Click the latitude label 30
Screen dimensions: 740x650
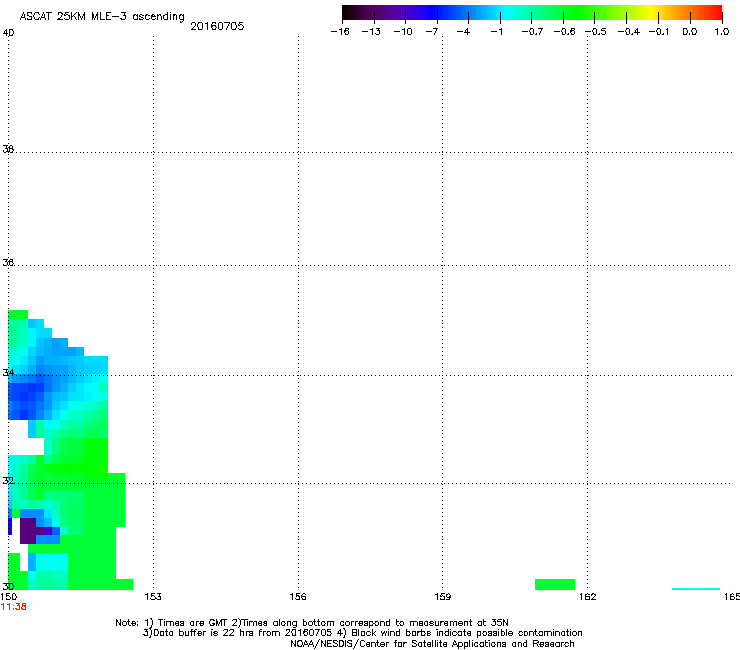8,586
